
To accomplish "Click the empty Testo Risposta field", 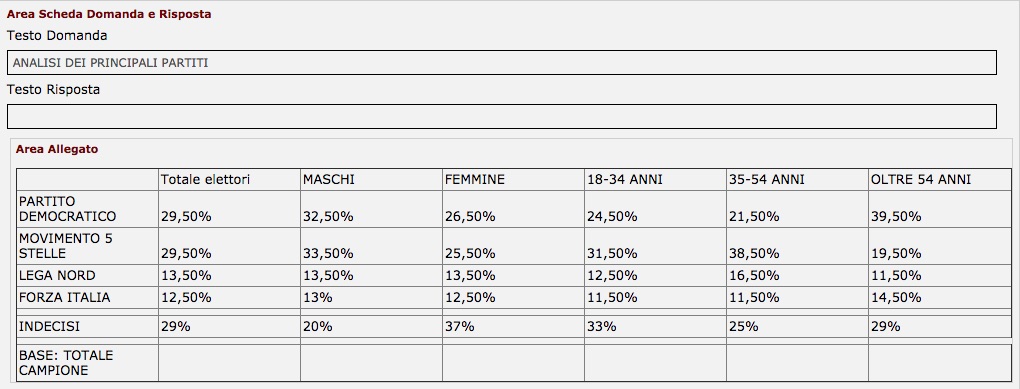I will [502, 116].
